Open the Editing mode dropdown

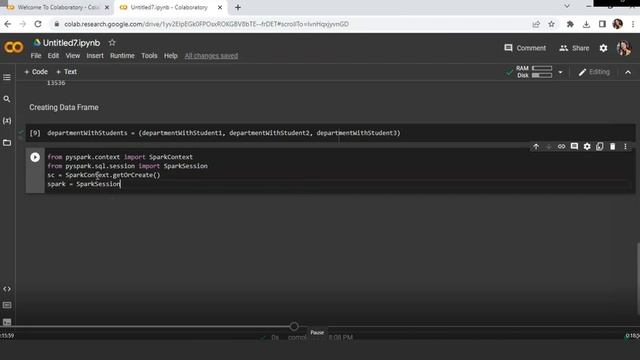pyautogui.click(x=594, y=72)
